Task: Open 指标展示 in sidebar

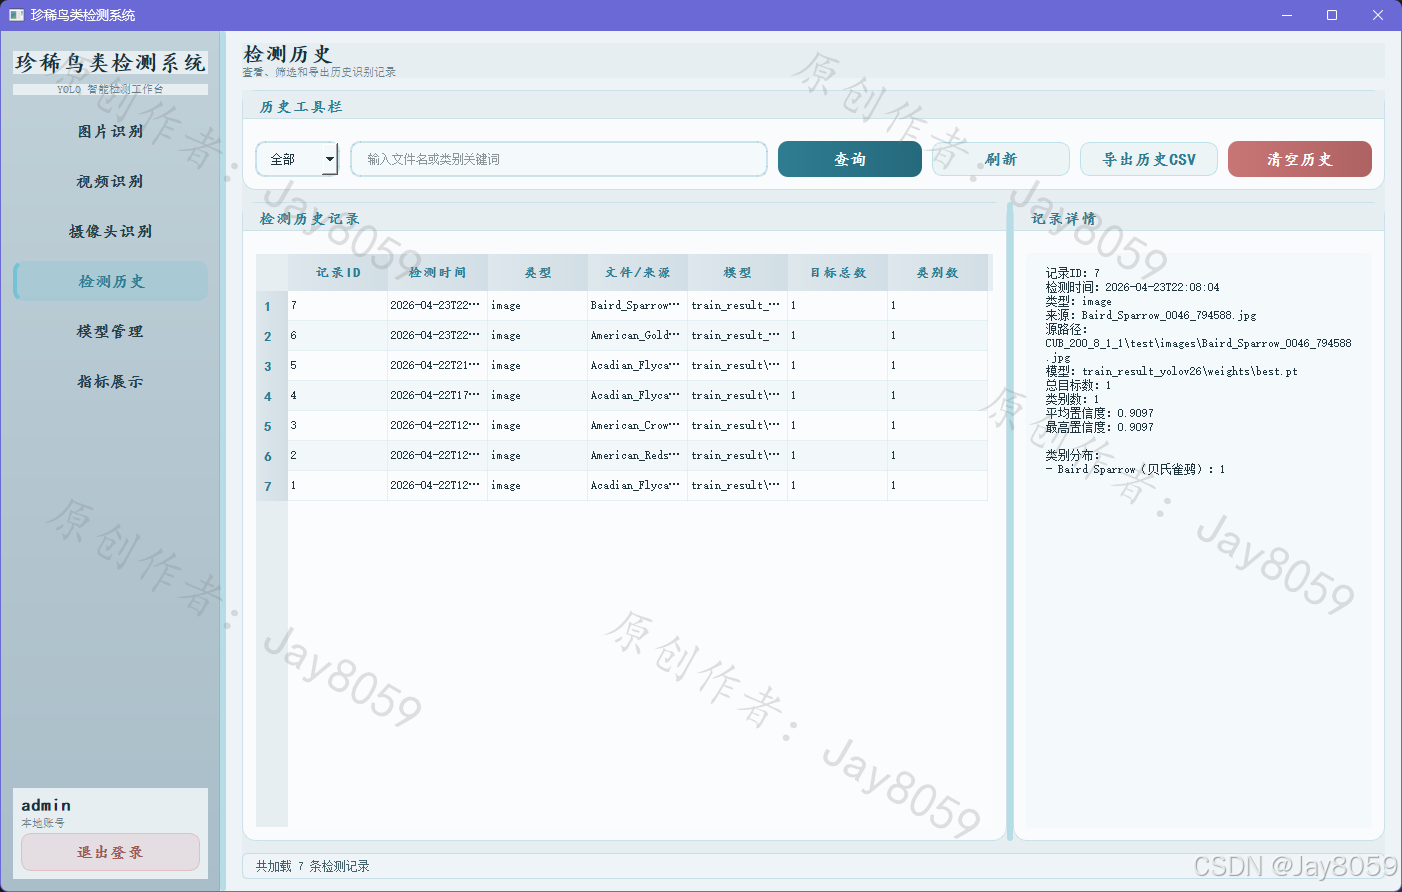Action: point(110,382)
